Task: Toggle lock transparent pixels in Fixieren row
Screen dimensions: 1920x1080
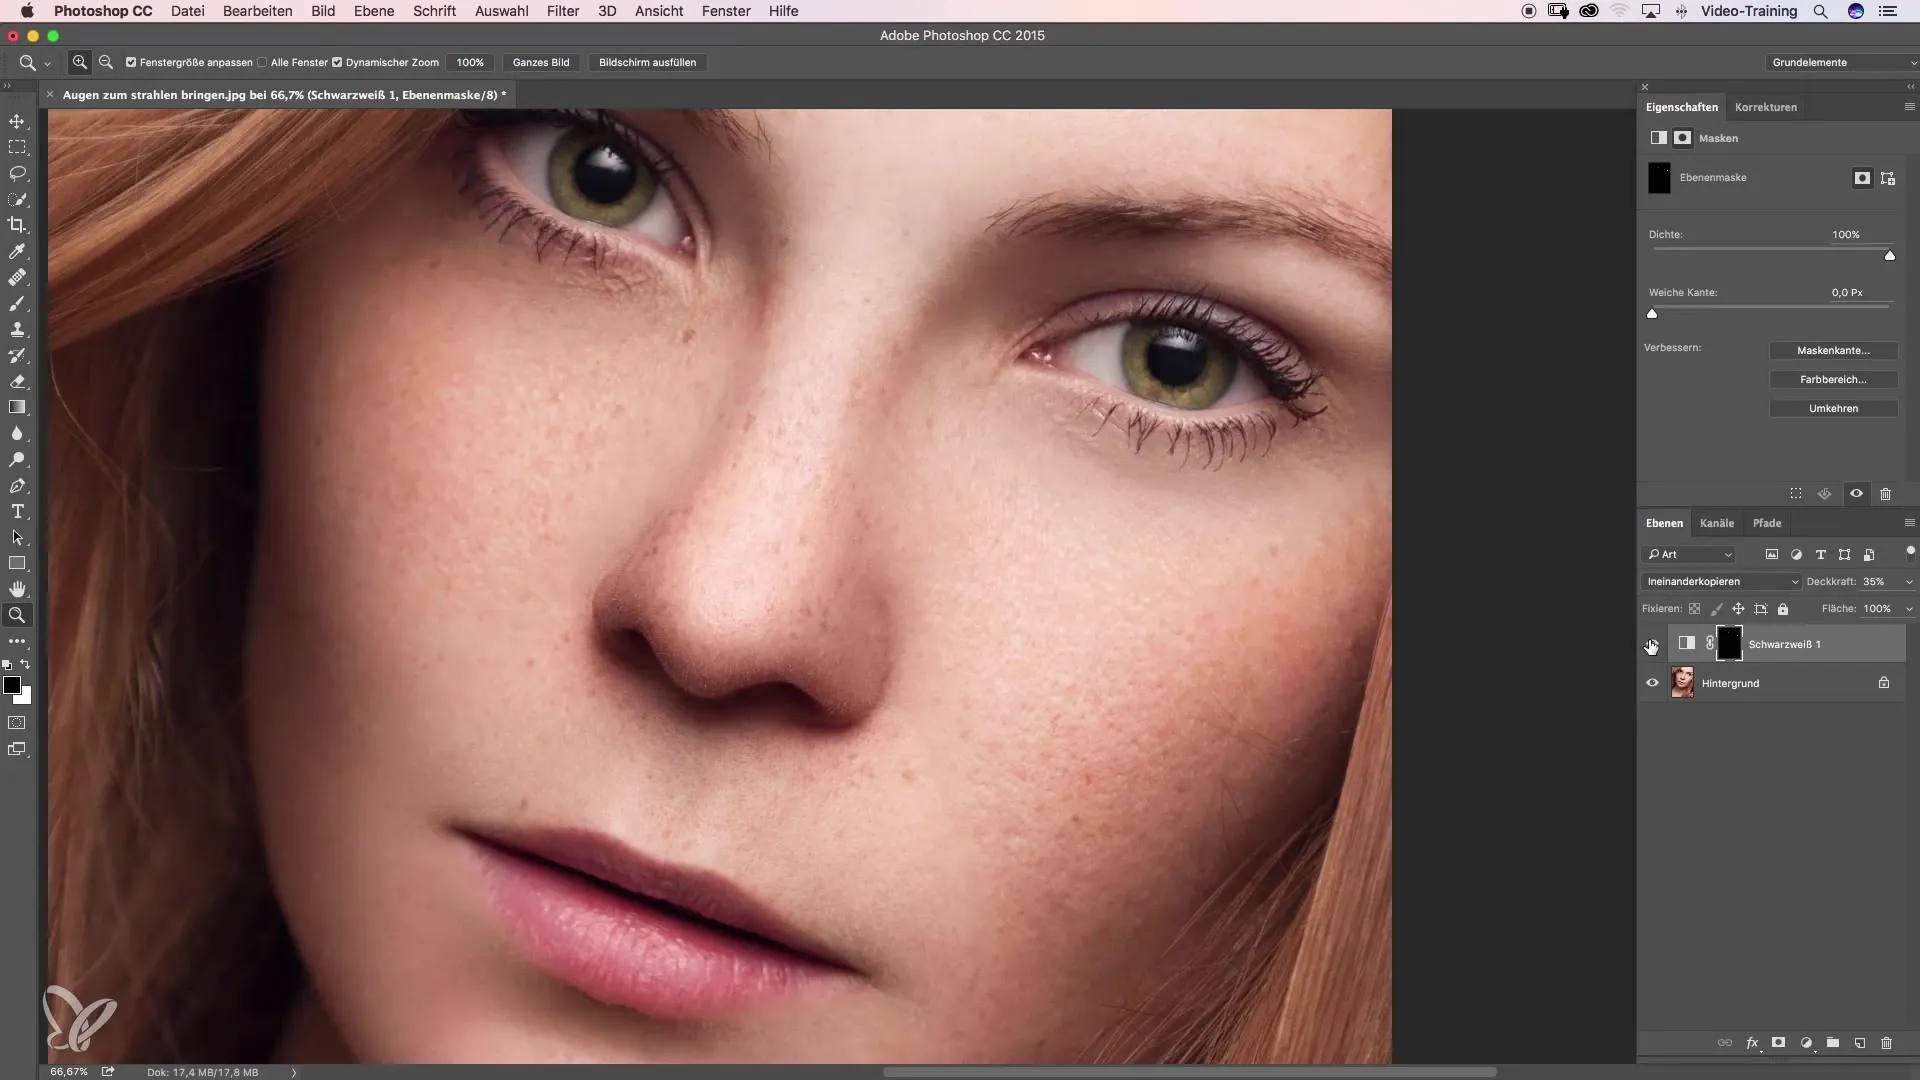Action: tap(1694, 608)
